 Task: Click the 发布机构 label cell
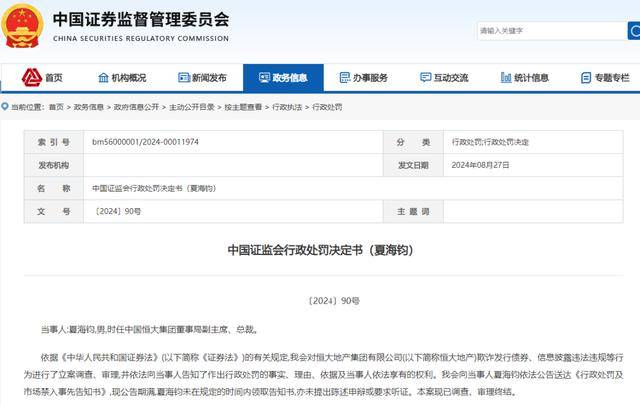53,165
